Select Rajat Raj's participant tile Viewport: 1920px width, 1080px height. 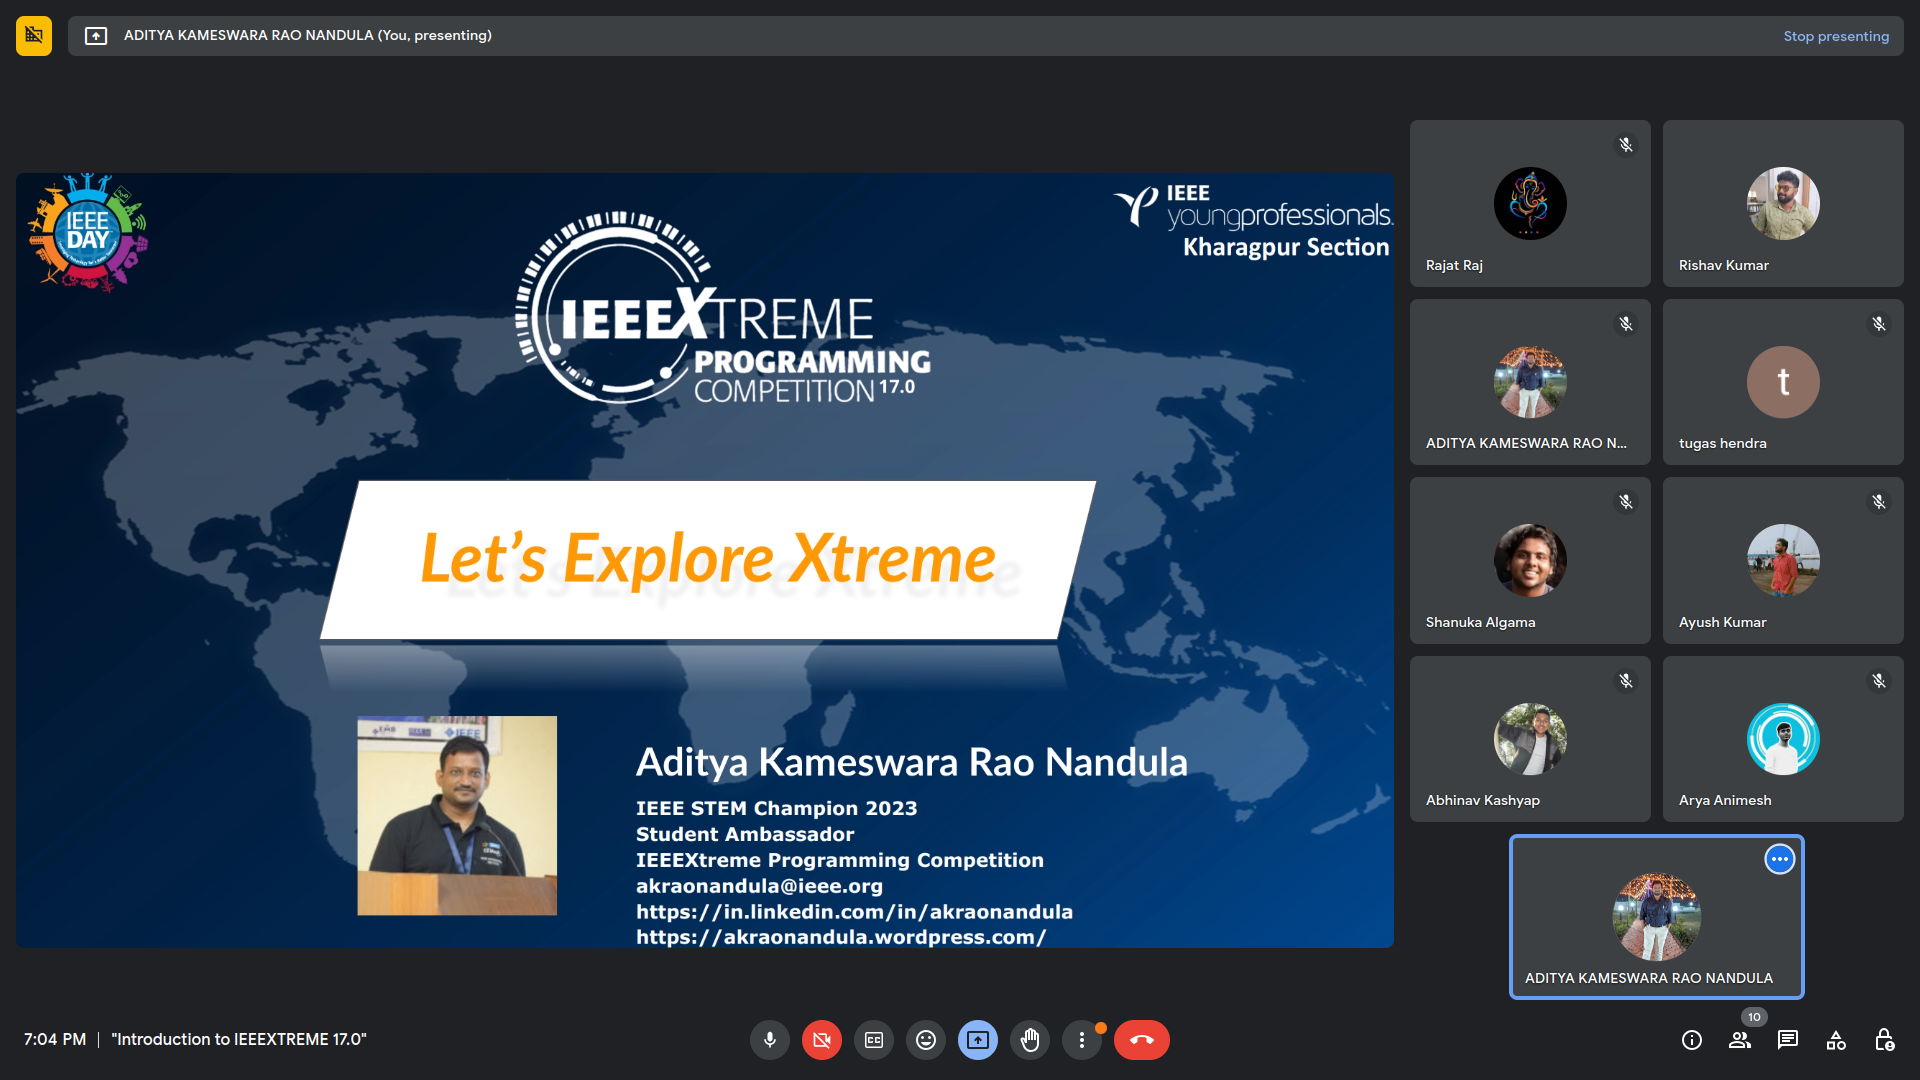coord(1530,203)
